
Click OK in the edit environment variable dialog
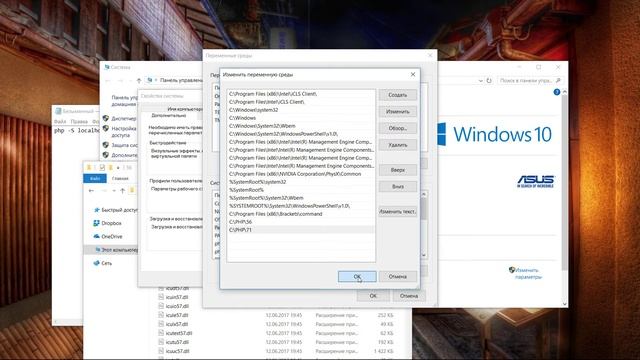coord(357,276)
